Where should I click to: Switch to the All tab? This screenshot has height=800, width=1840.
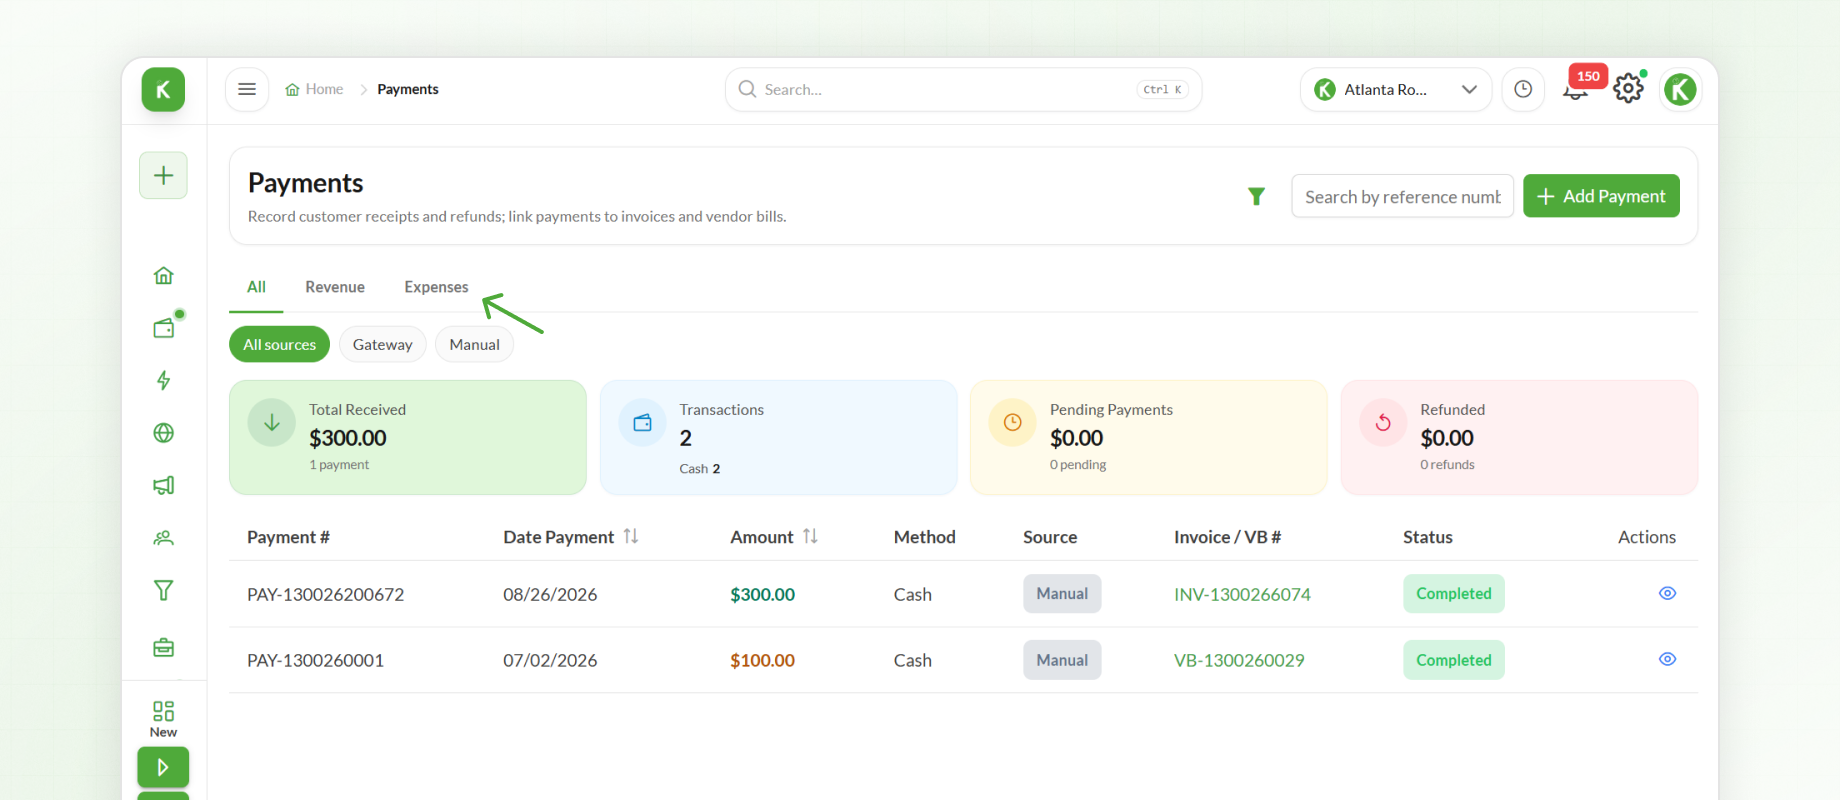[x=256, y=287]
